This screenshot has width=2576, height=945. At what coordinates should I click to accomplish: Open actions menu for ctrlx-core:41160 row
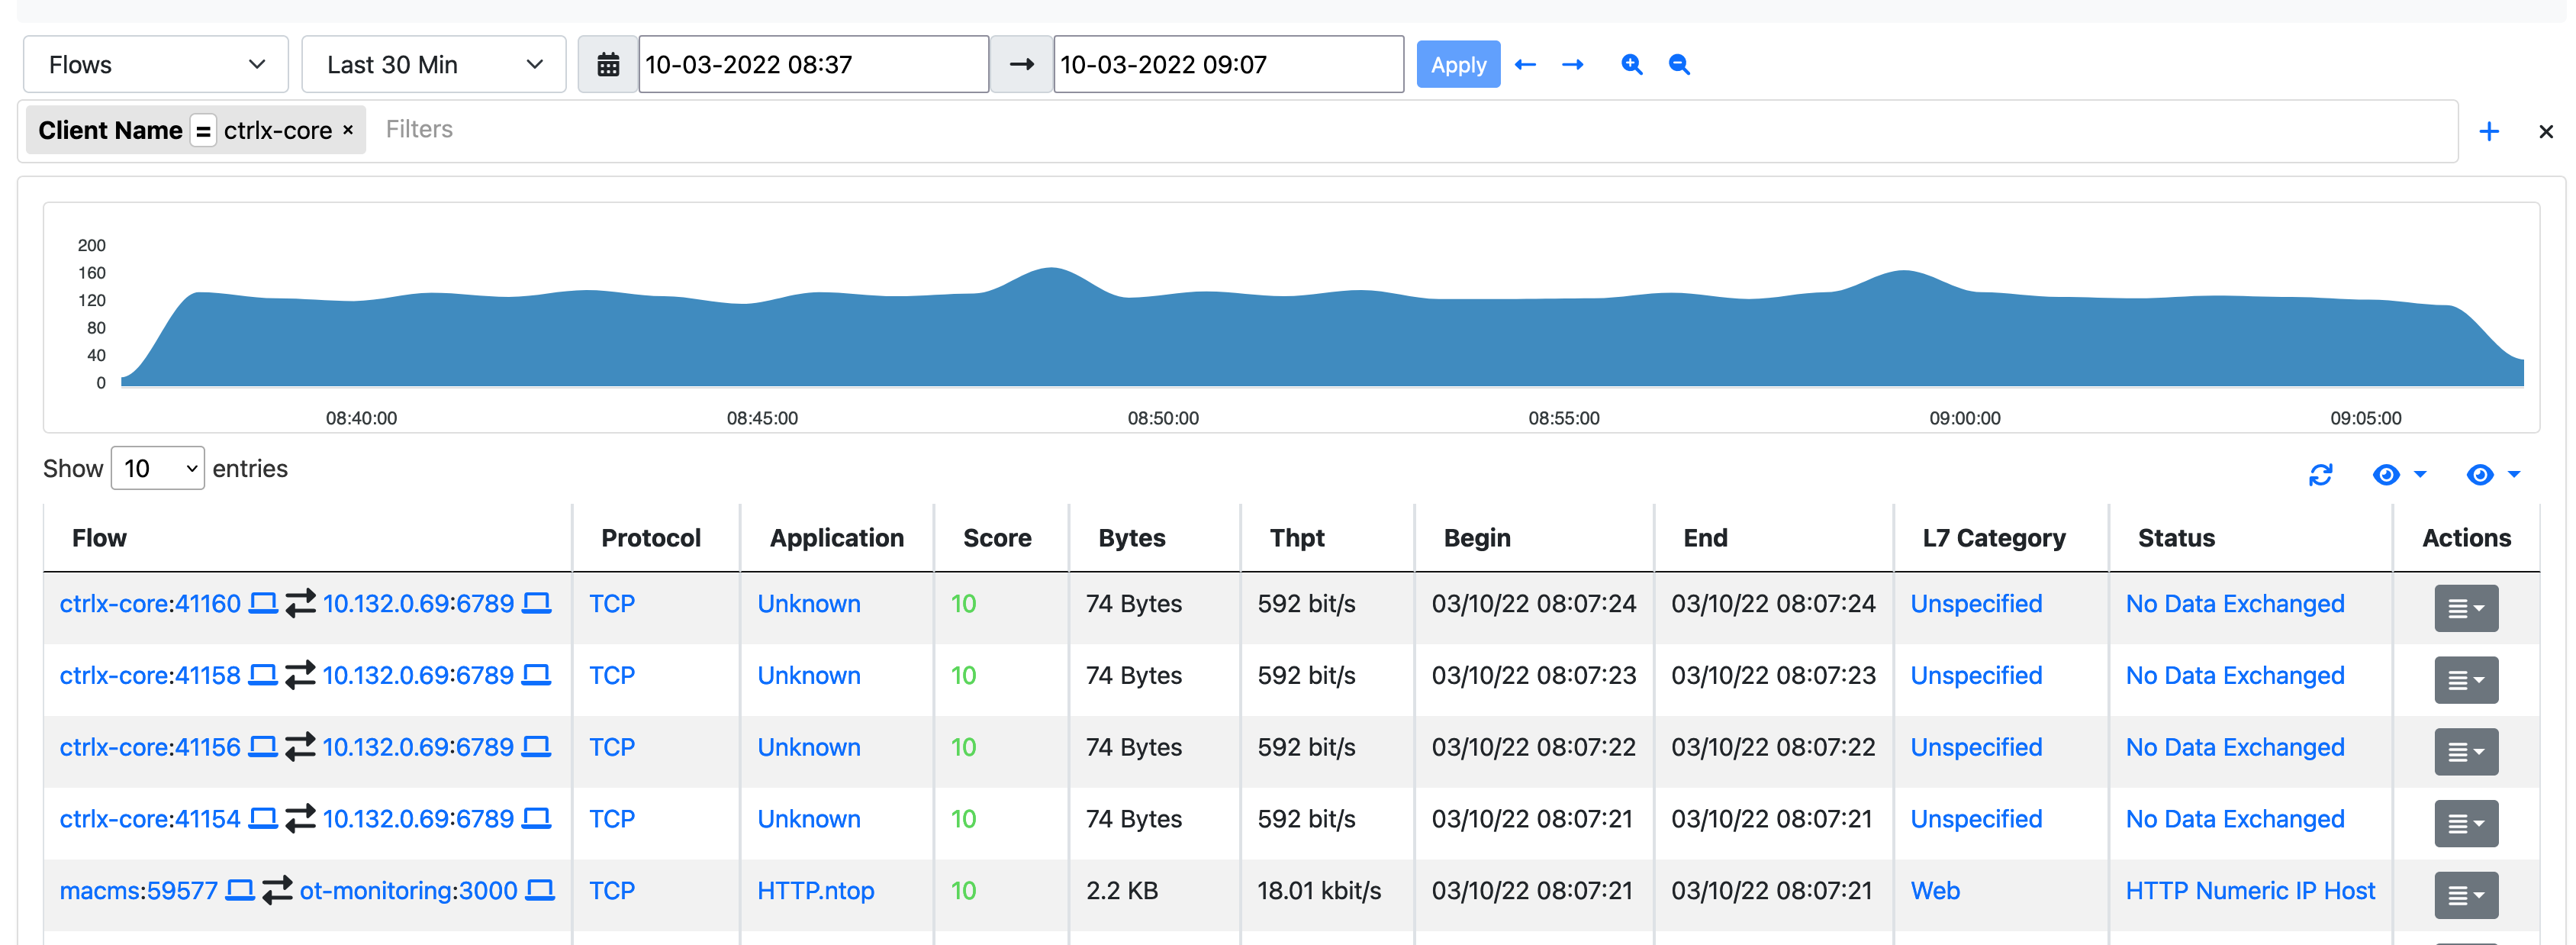(x=2466, y=608)
